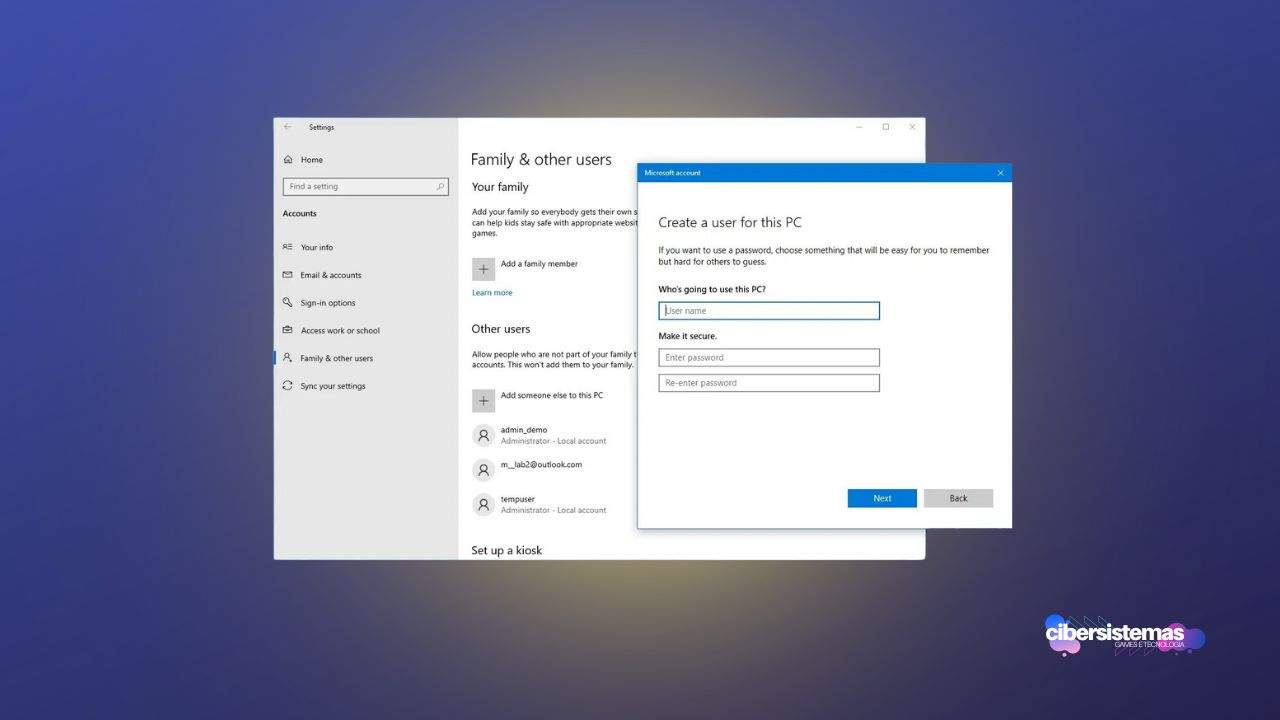Click the Other users heading
Screen dimensions: 1280x720
click(x=501, y=329)
